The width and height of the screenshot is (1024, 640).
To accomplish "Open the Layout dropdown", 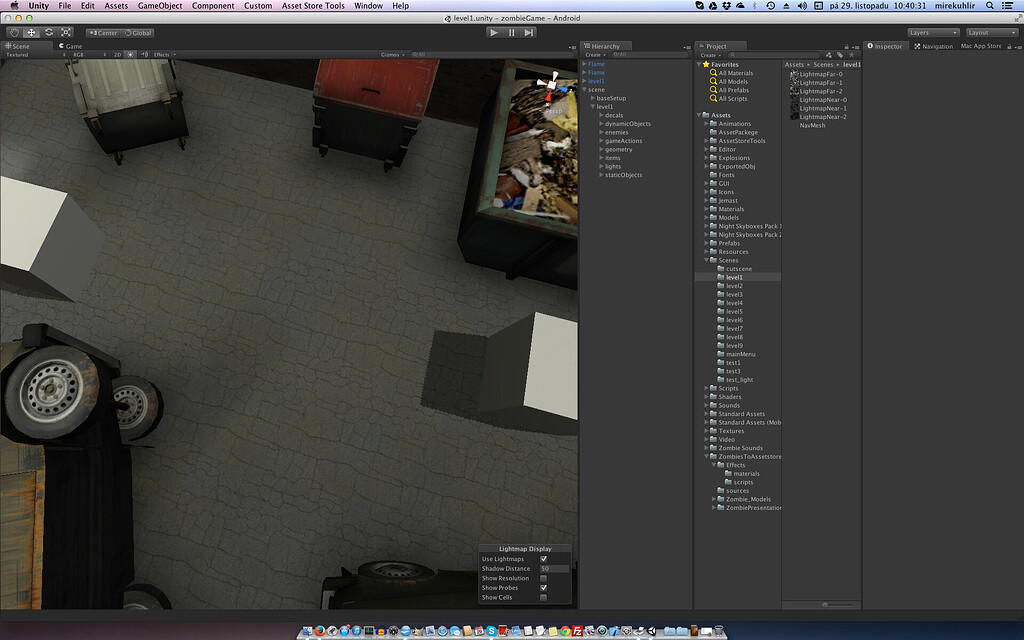I will point(991,32).
